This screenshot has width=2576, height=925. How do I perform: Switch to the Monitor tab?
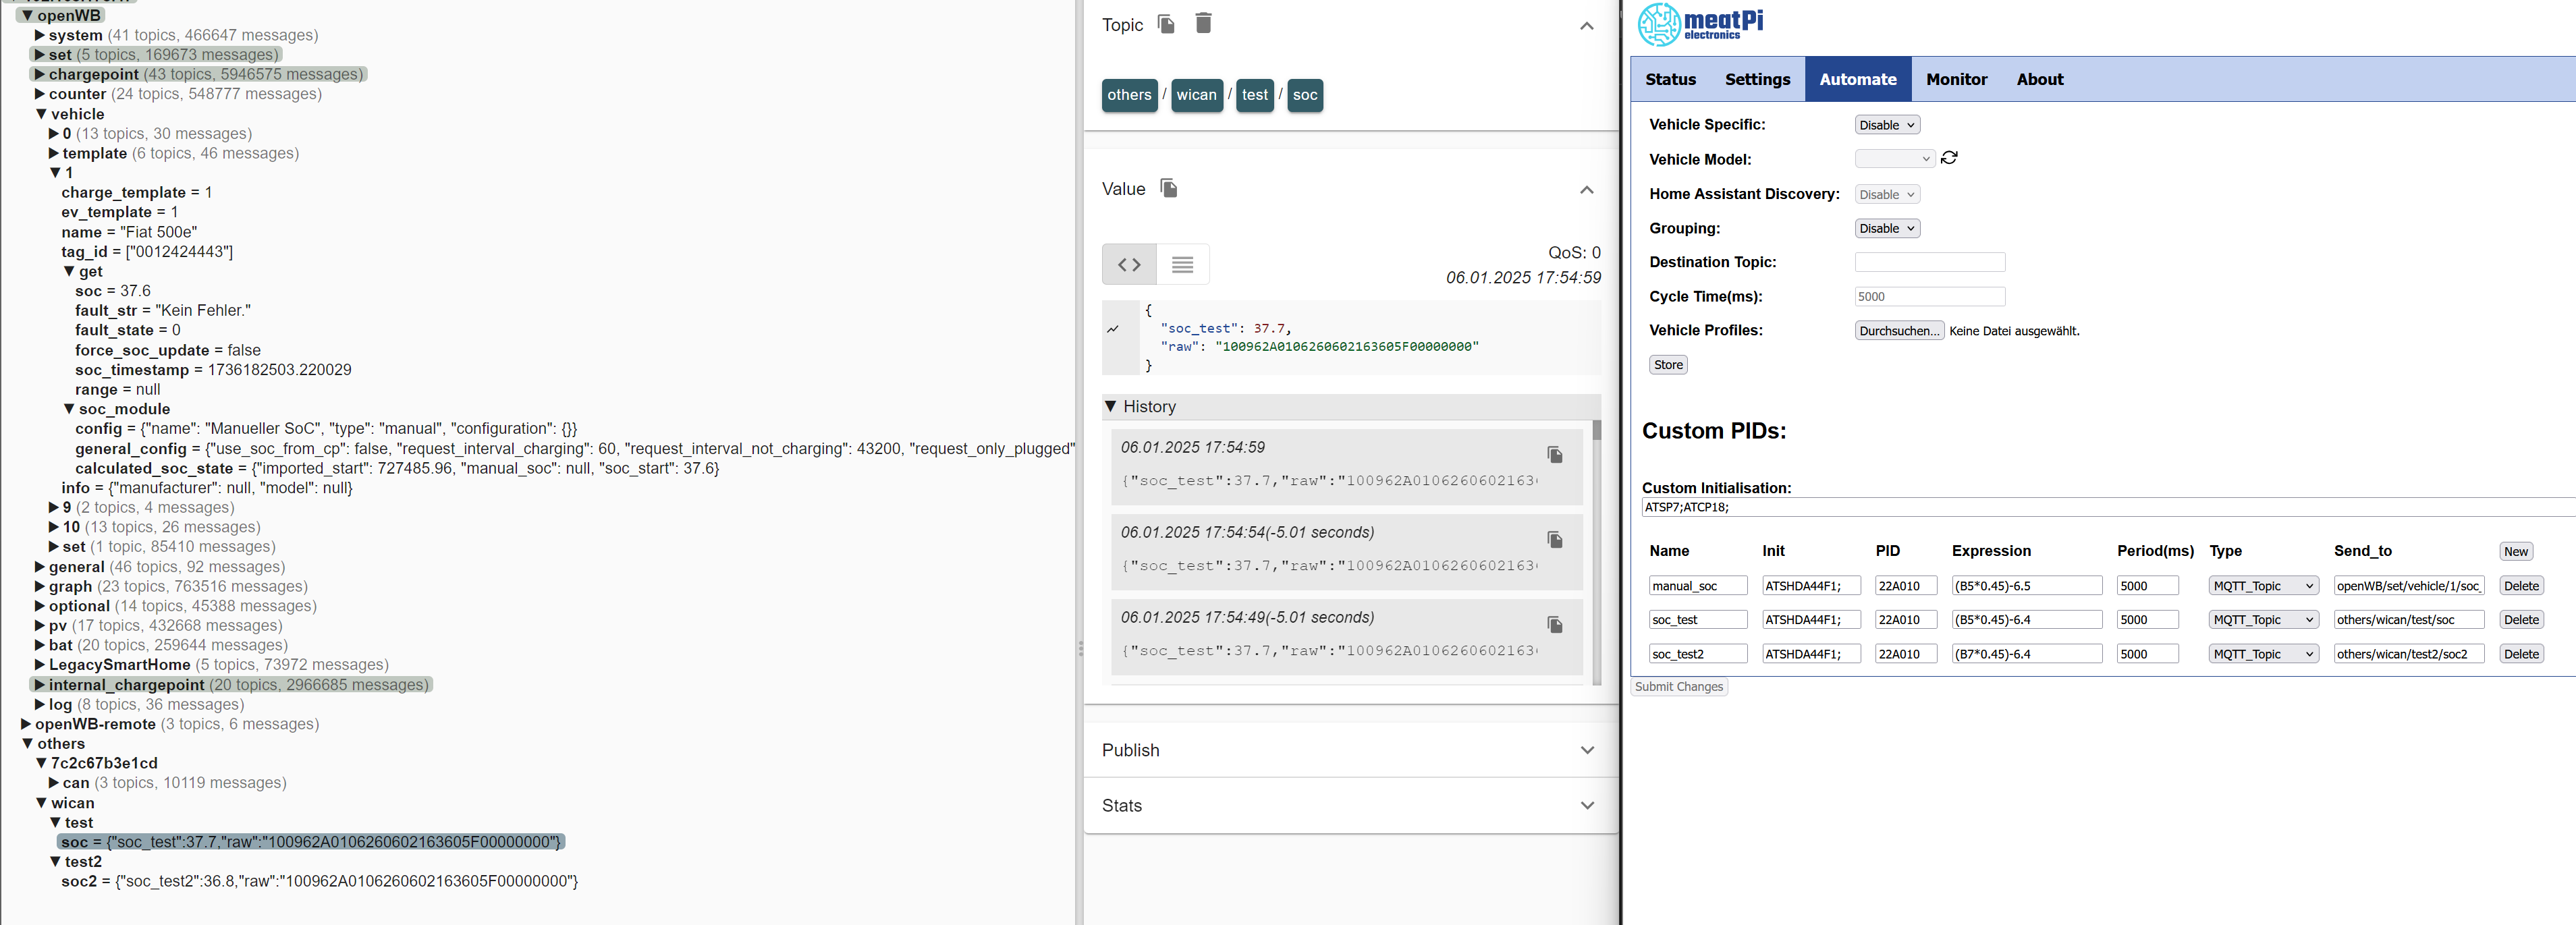1956,80
